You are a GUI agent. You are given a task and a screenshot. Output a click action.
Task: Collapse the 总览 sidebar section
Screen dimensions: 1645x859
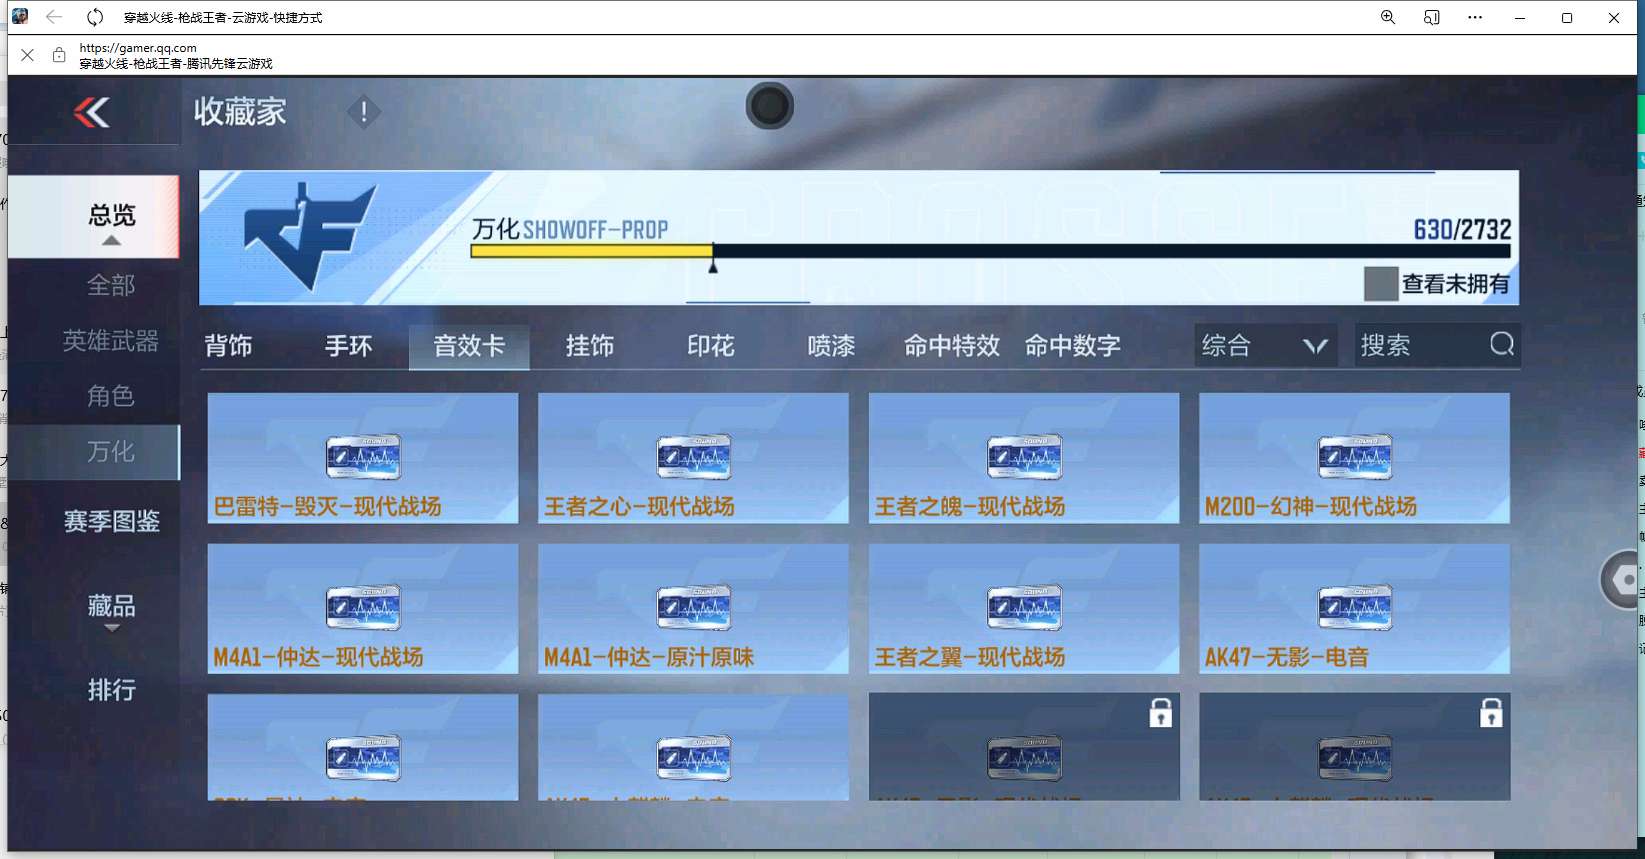(x=94, y=217)
